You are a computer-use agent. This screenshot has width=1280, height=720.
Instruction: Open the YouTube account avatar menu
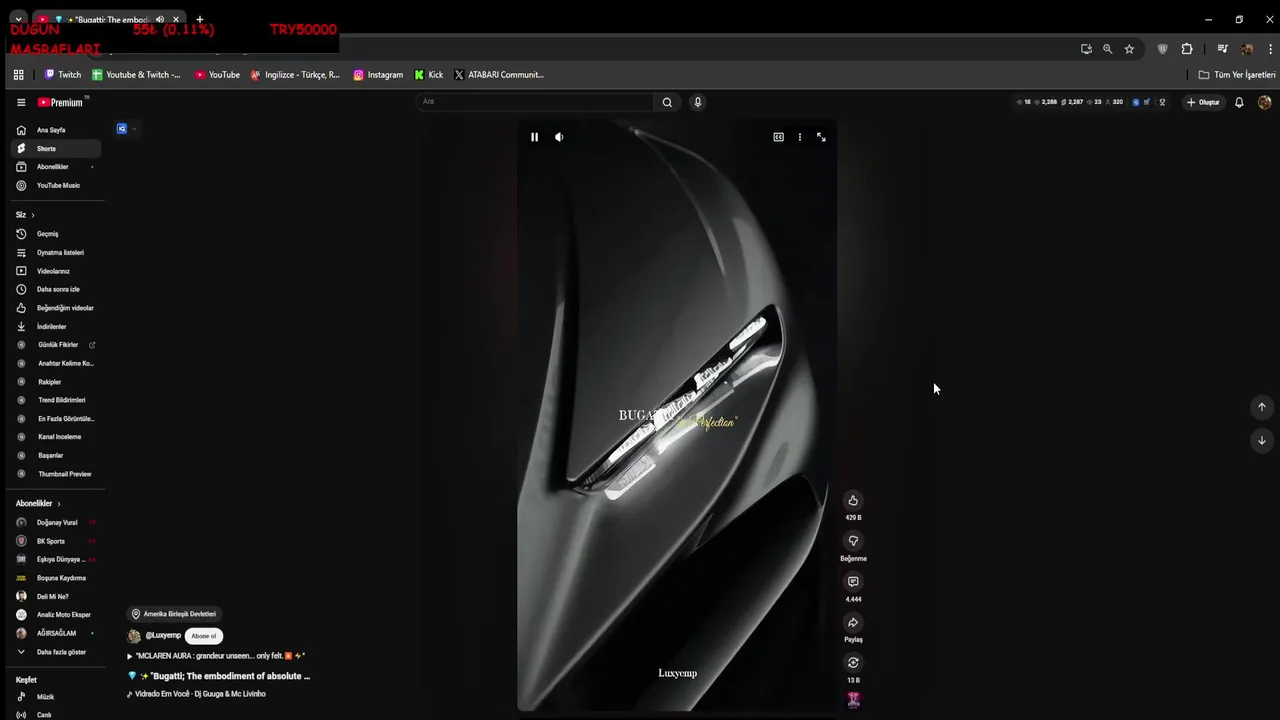coord(1264,102)
